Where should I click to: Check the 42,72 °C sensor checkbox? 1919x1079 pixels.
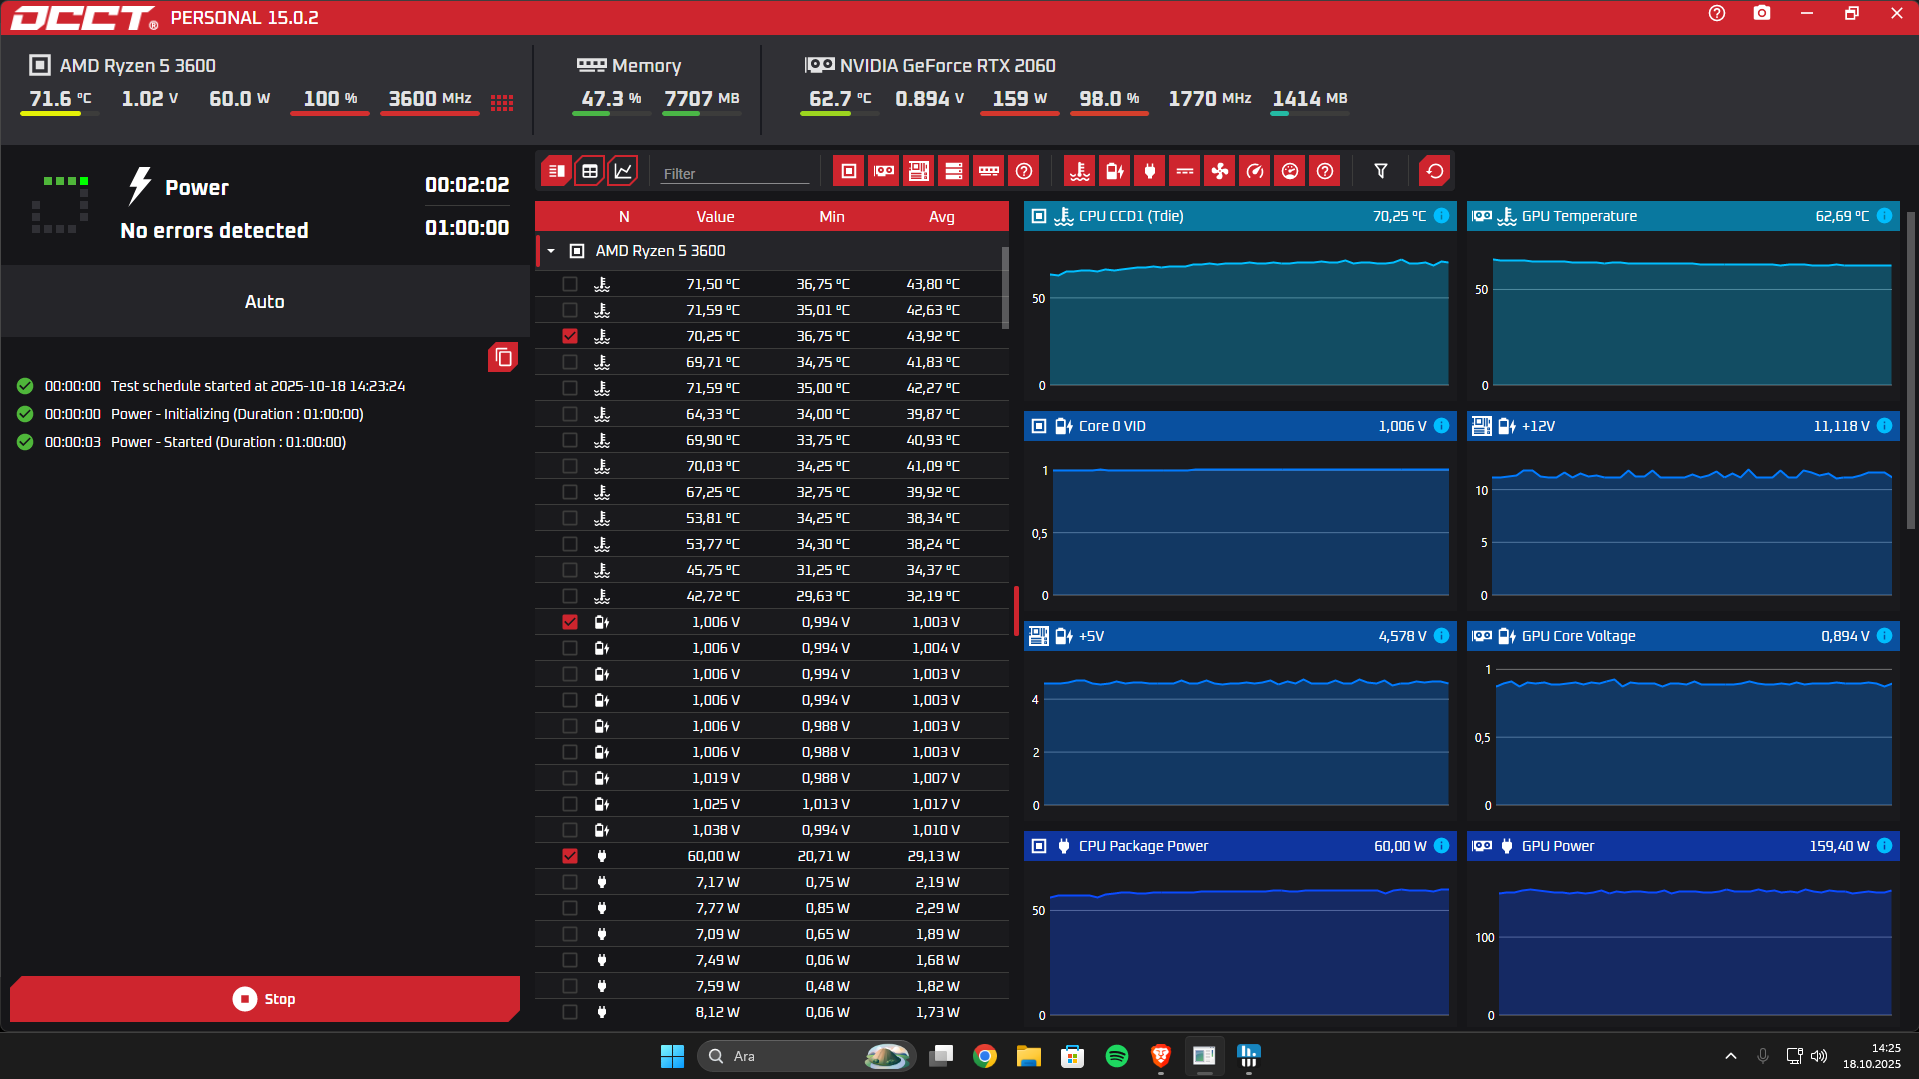(x=570, y=596)
